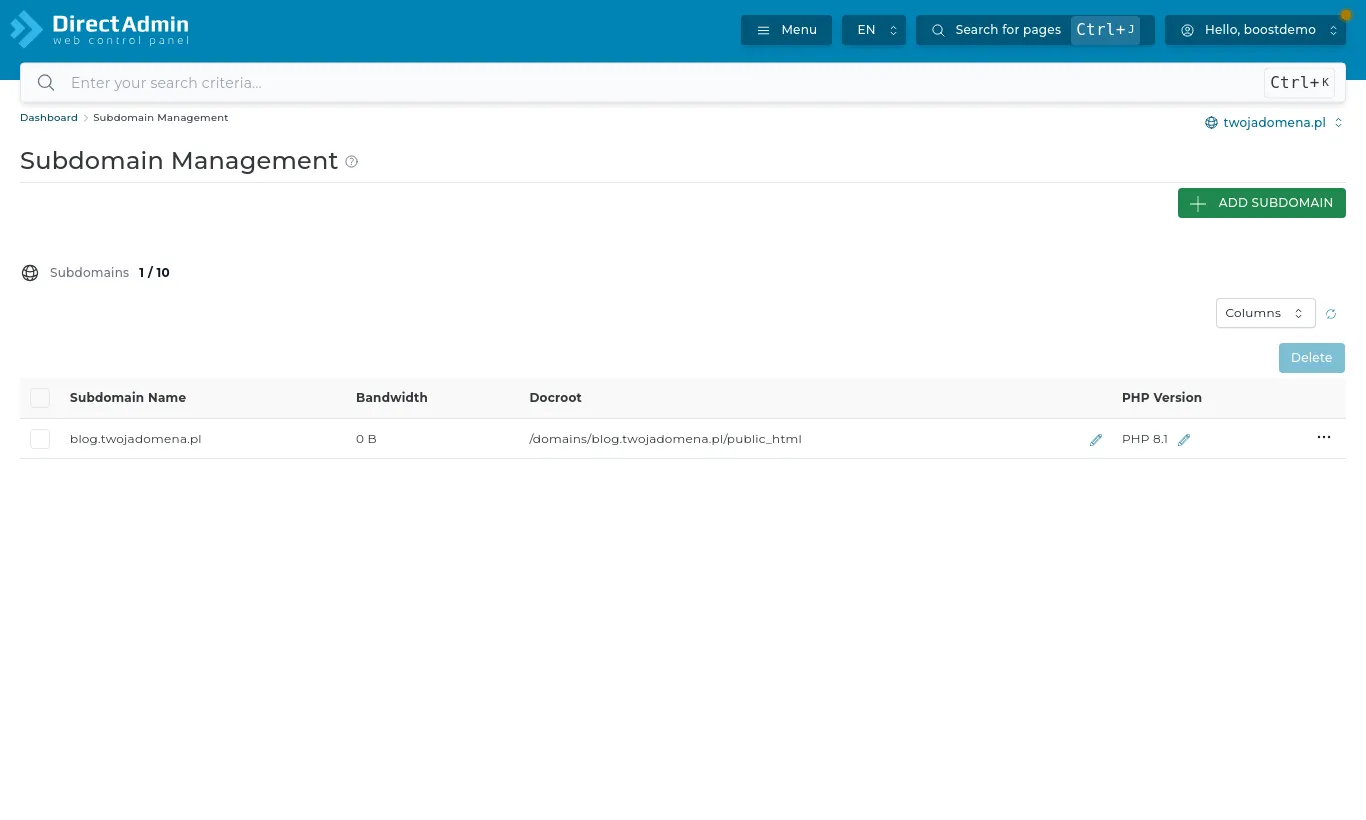Click the Delete button
This screenshot has width=1366, height=820.
click(1312, 358)
